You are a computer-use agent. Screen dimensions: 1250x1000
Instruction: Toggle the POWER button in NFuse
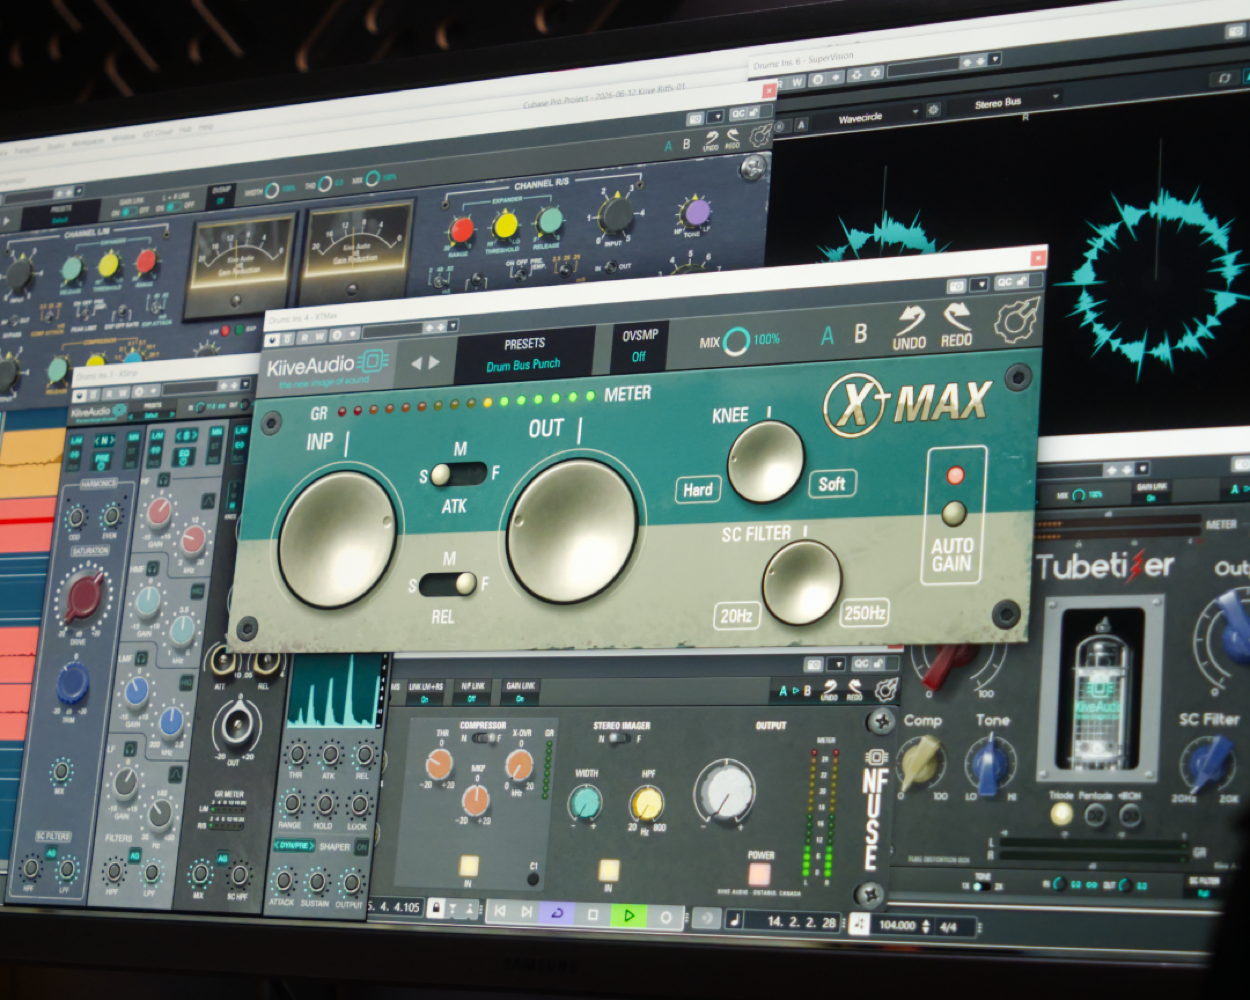tap(759, 874)
